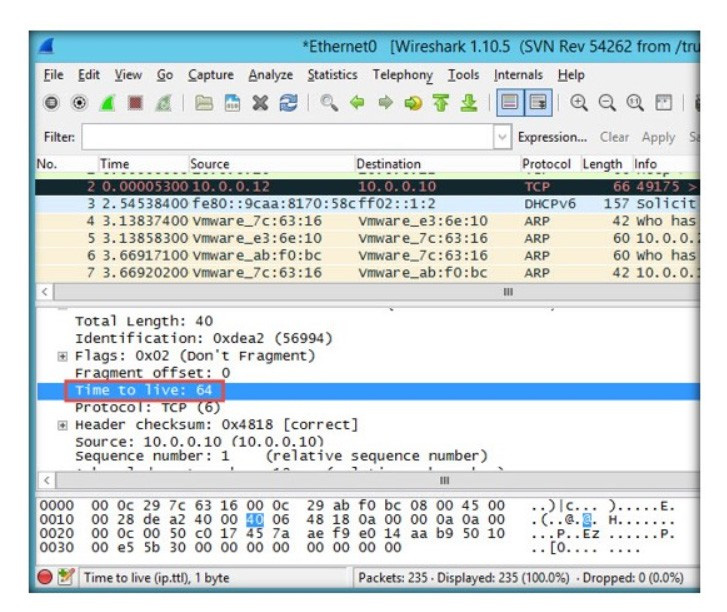Open the Telephony menu
Viewport: 727px width, 612px height.
[x=402, y=75]
